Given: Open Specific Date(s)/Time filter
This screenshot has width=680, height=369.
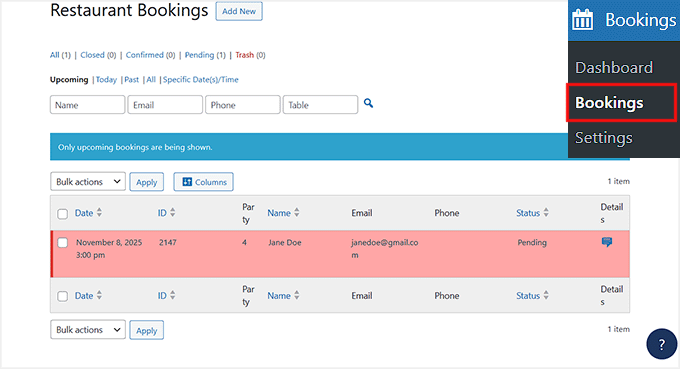Looking at the screenshot, I should [x=201, y=80].
